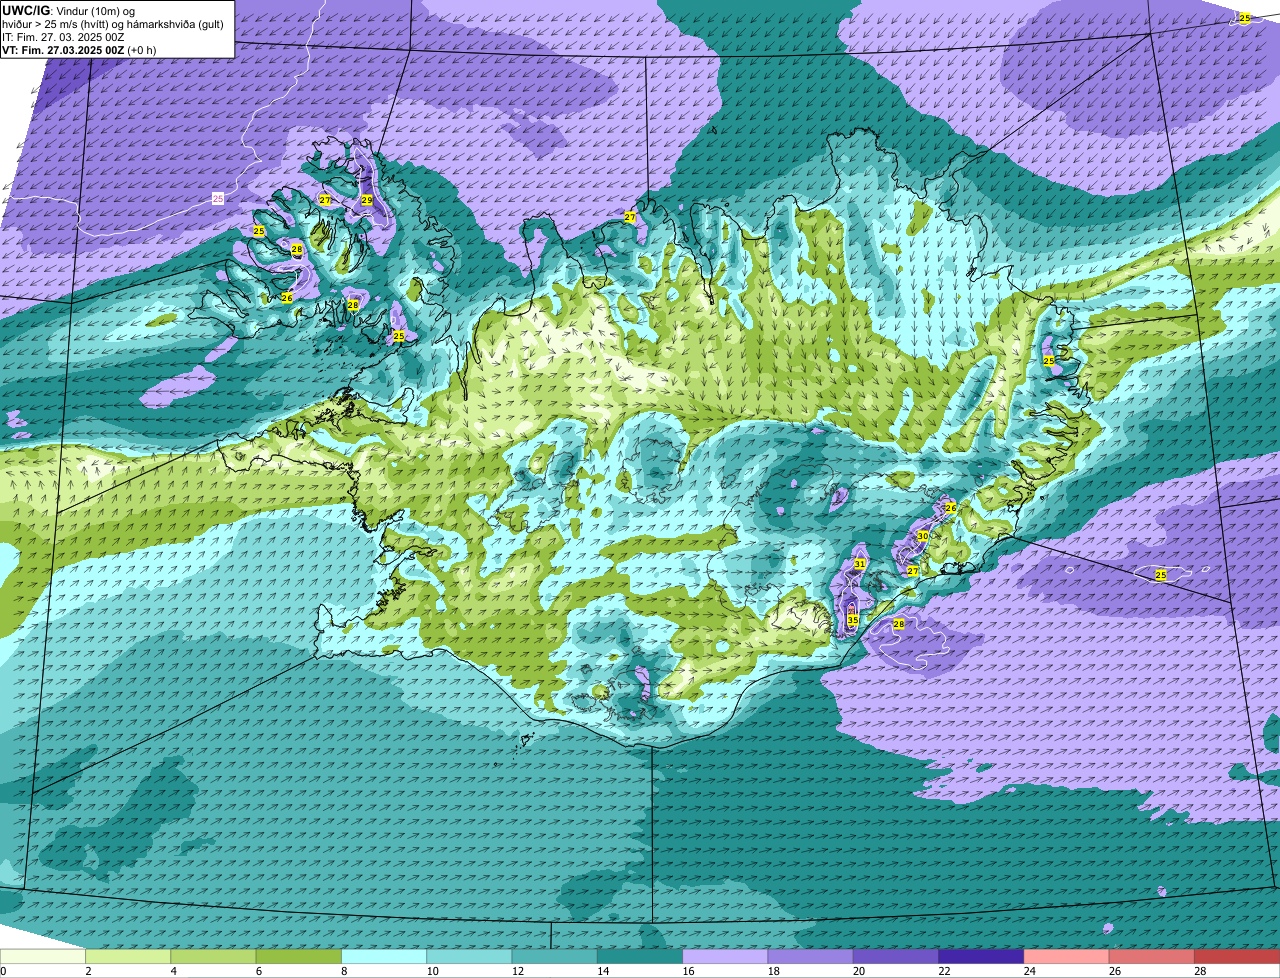The image size is (1280, 978).
Task: Click the 8–10 m/s pale cyan legend swatch
Action: 384,956
